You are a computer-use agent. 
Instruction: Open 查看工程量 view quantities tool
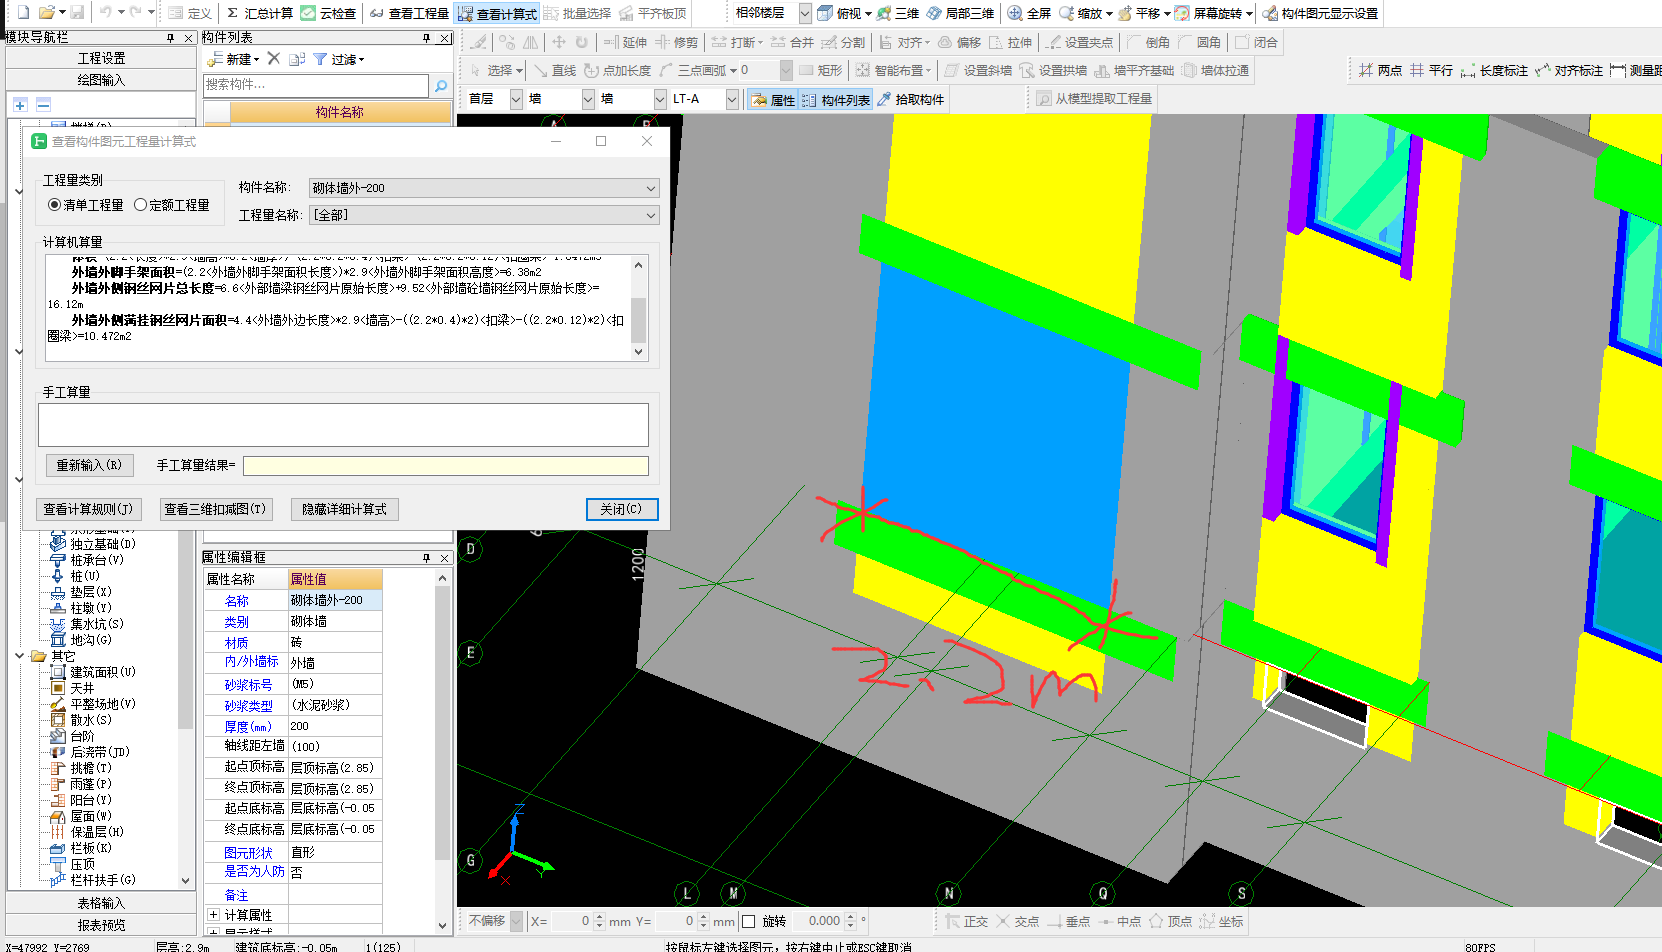click(409, 13)
